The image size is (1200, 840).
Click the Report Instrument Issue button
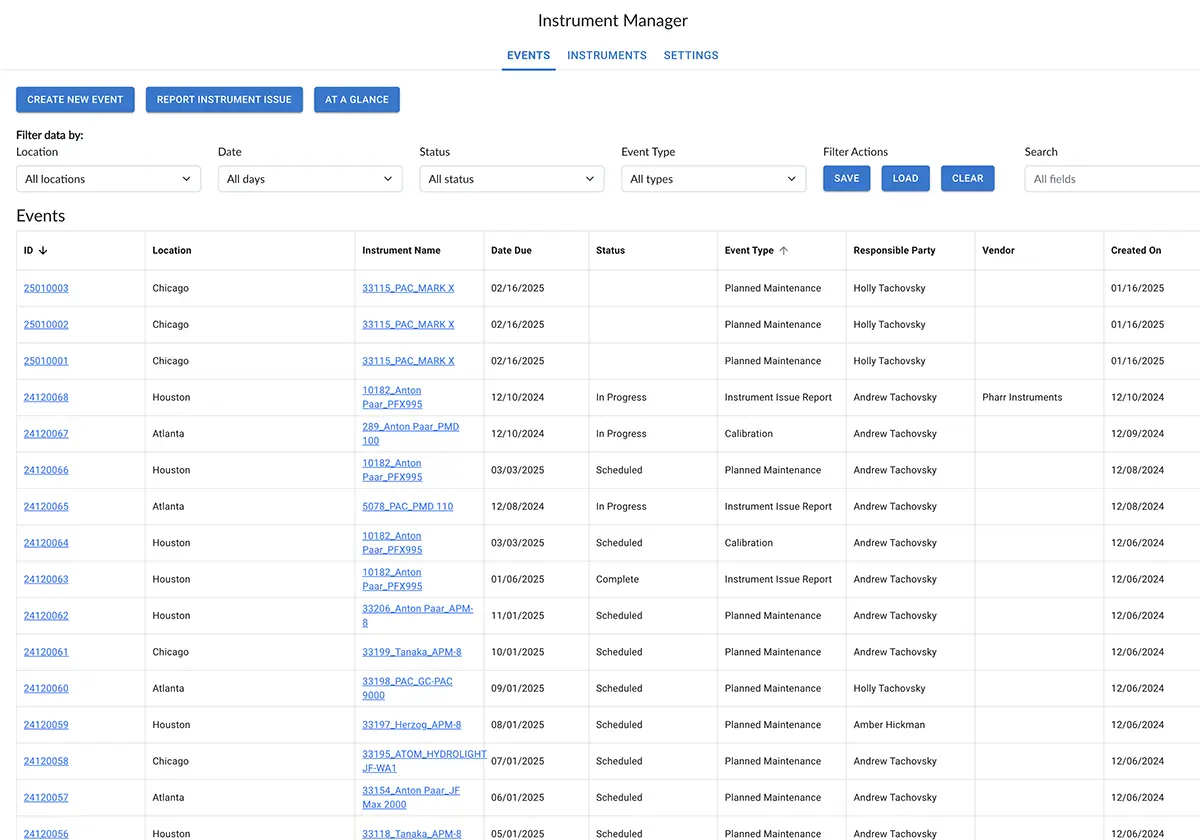tap(224, 100)
